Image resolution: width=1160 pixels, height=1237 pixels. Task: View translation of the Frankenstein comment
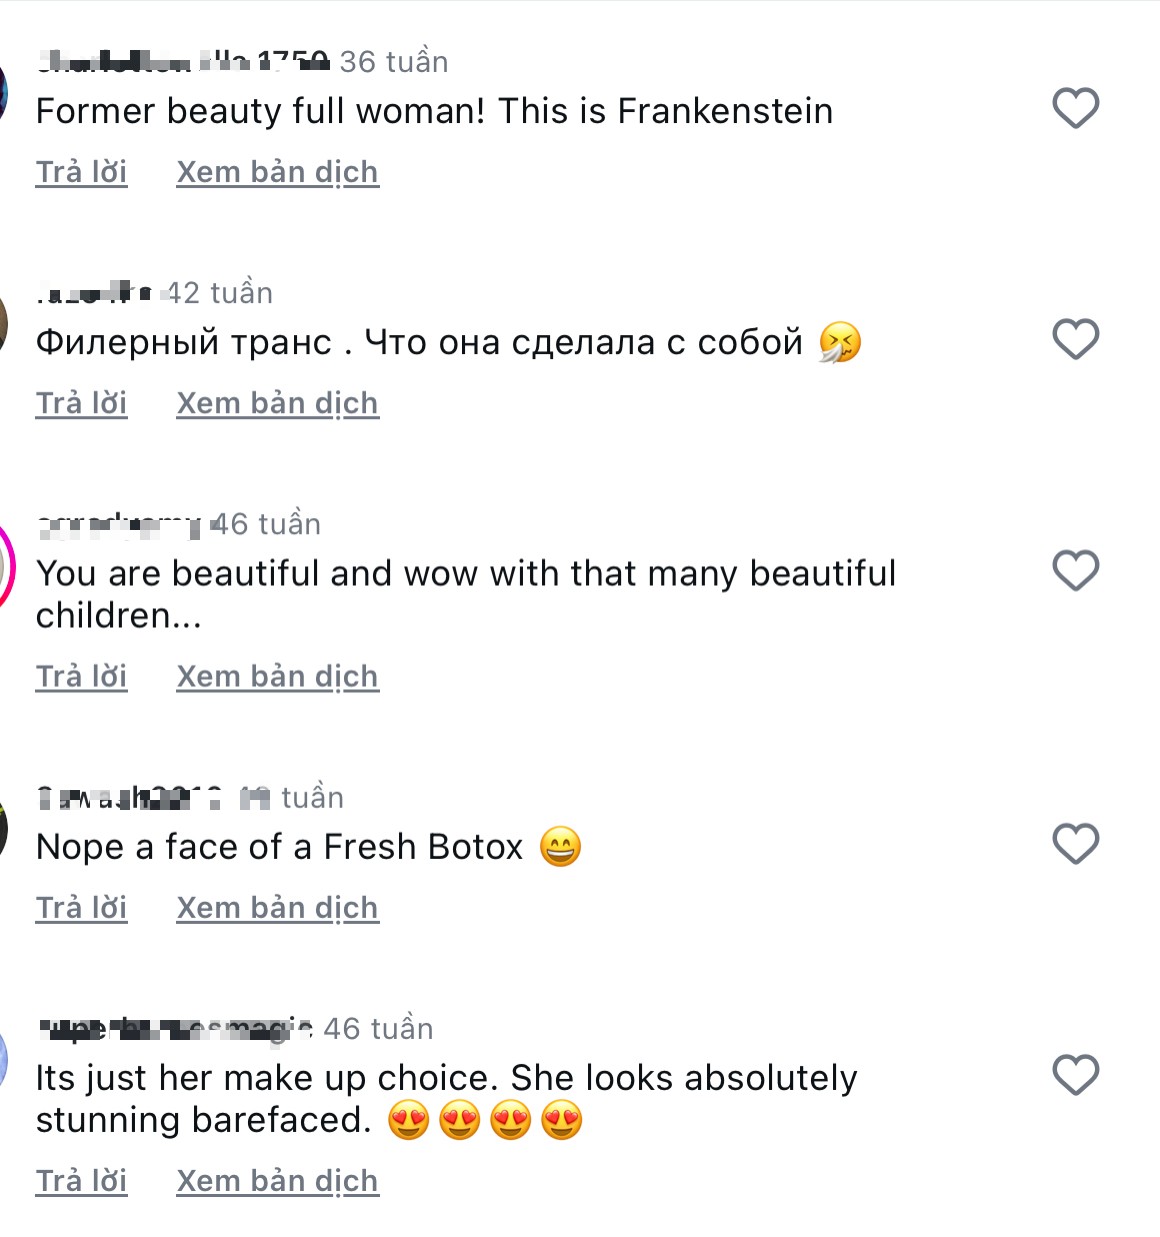click(x=277, y=171)
